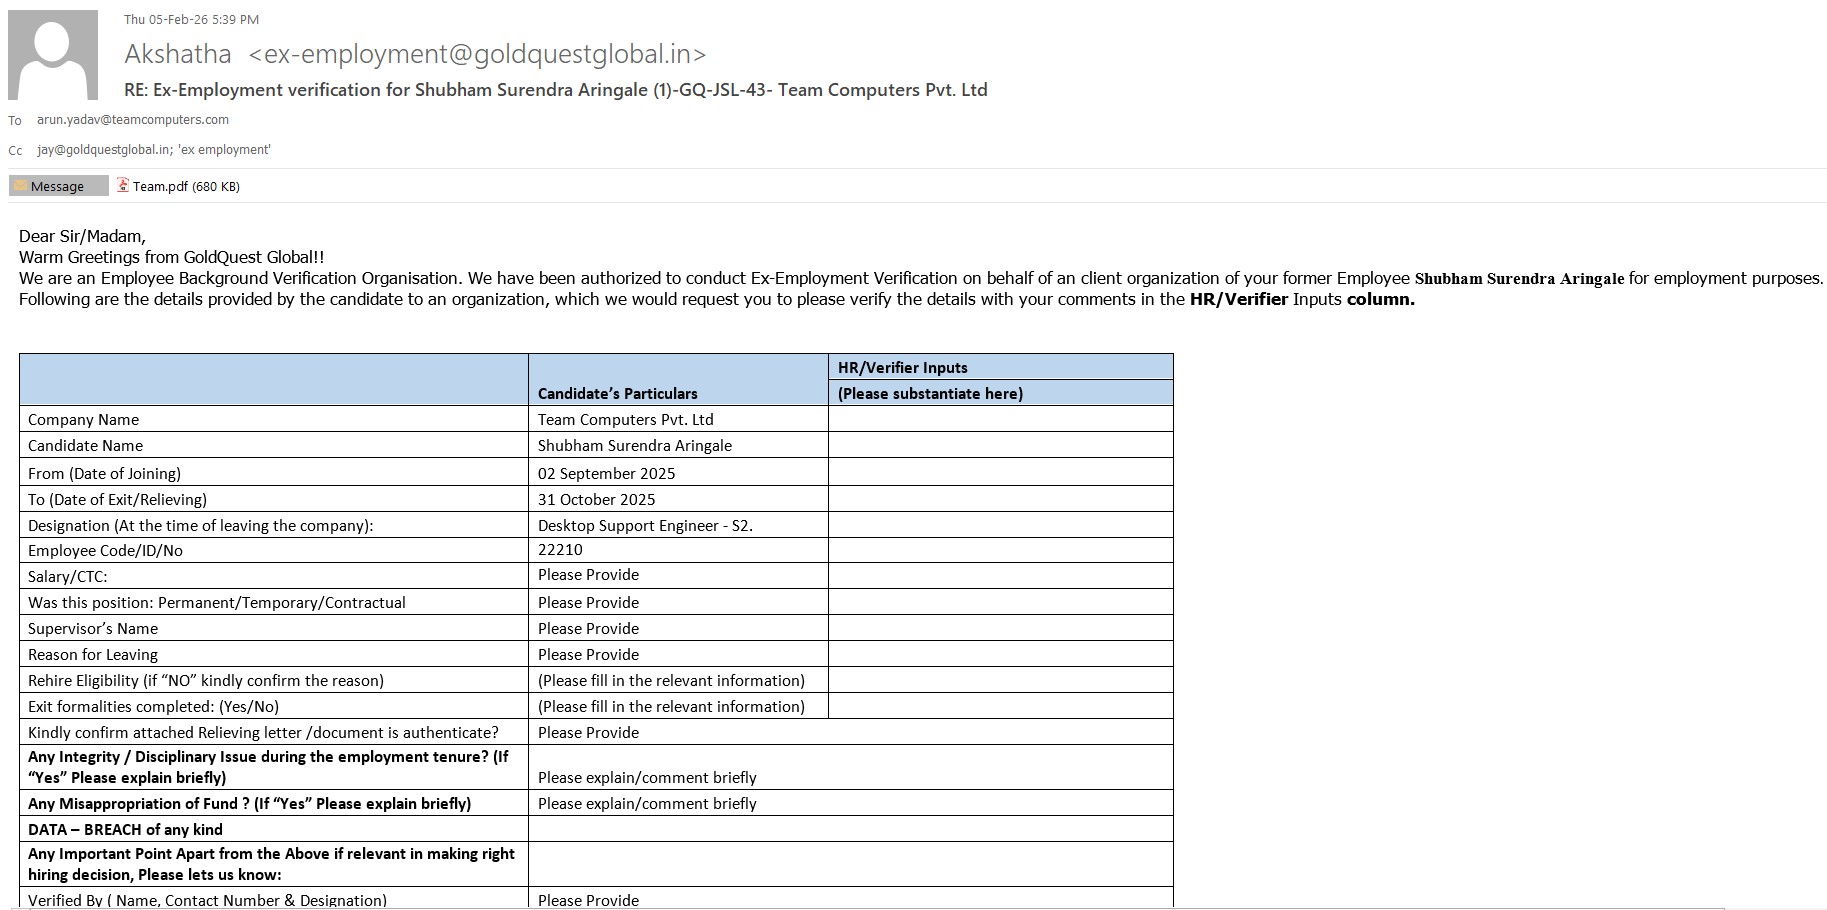Click the sender's profile avatar picture
Screen dimensions: 1827x910
53,55
